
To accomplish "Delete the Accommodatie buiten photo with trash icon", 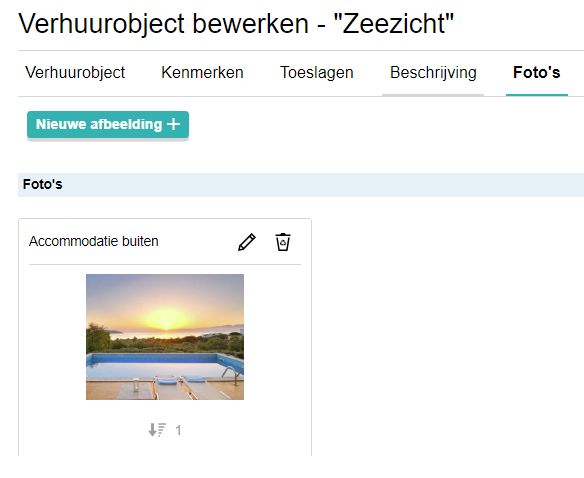I will 283,242.
